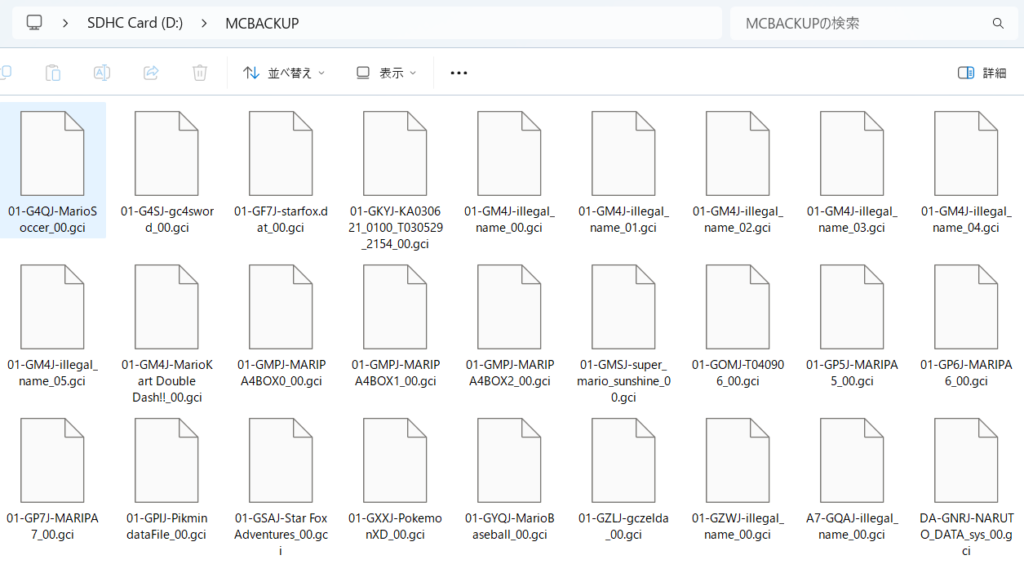Viewport: 1024px width, 573px height.
Task: Click the share icon in toolbar
Action: [x=151, y=73]
